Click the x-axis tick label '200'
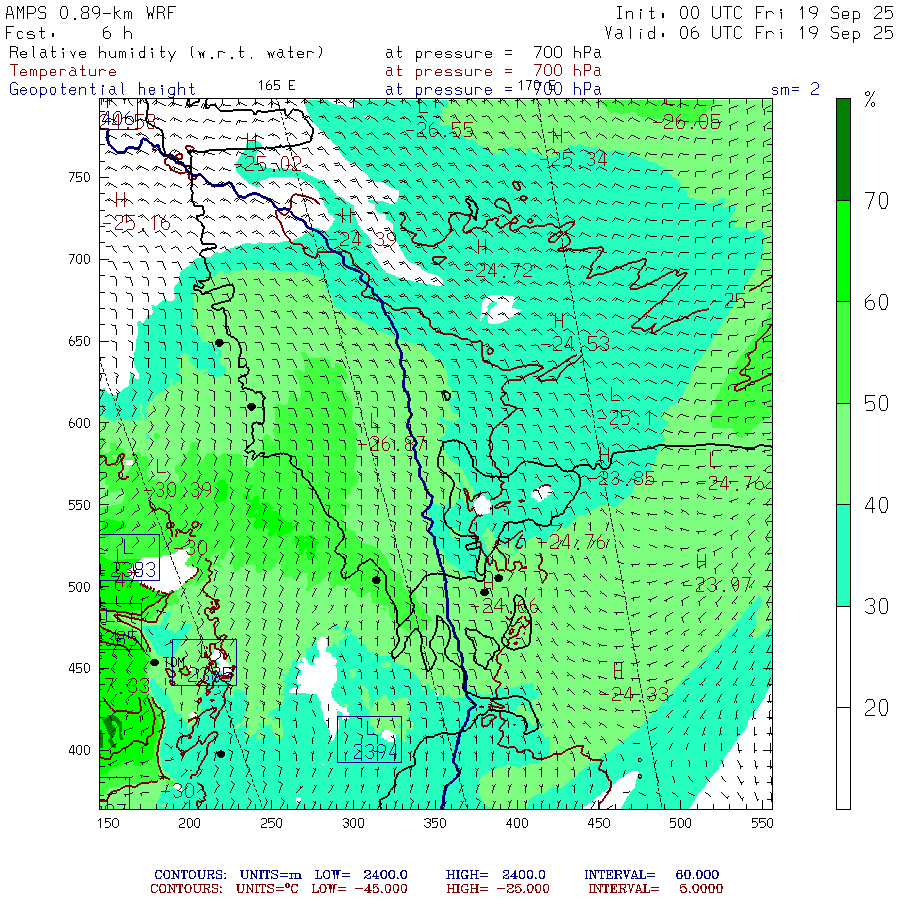This screenshot has width=900, height=900. (x=189, y=823)
